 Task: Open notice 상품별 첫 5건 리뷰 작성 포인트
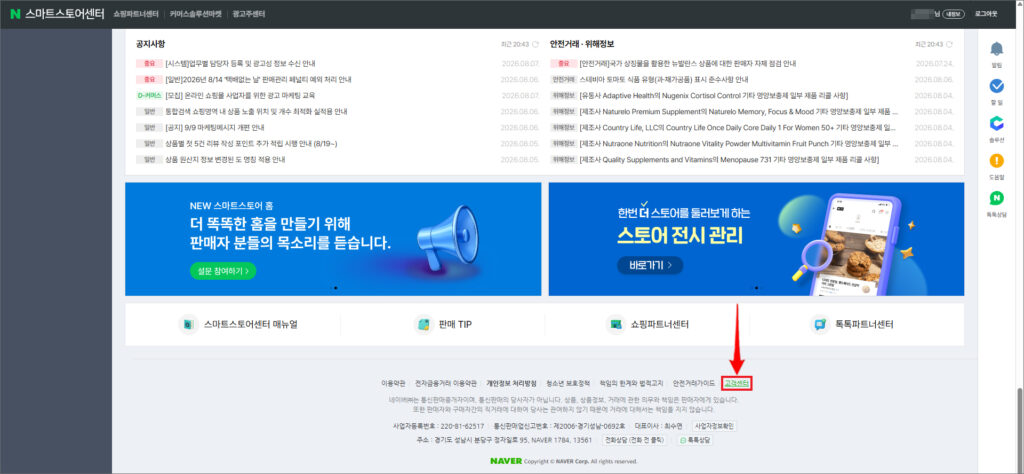tap(251, 144)
